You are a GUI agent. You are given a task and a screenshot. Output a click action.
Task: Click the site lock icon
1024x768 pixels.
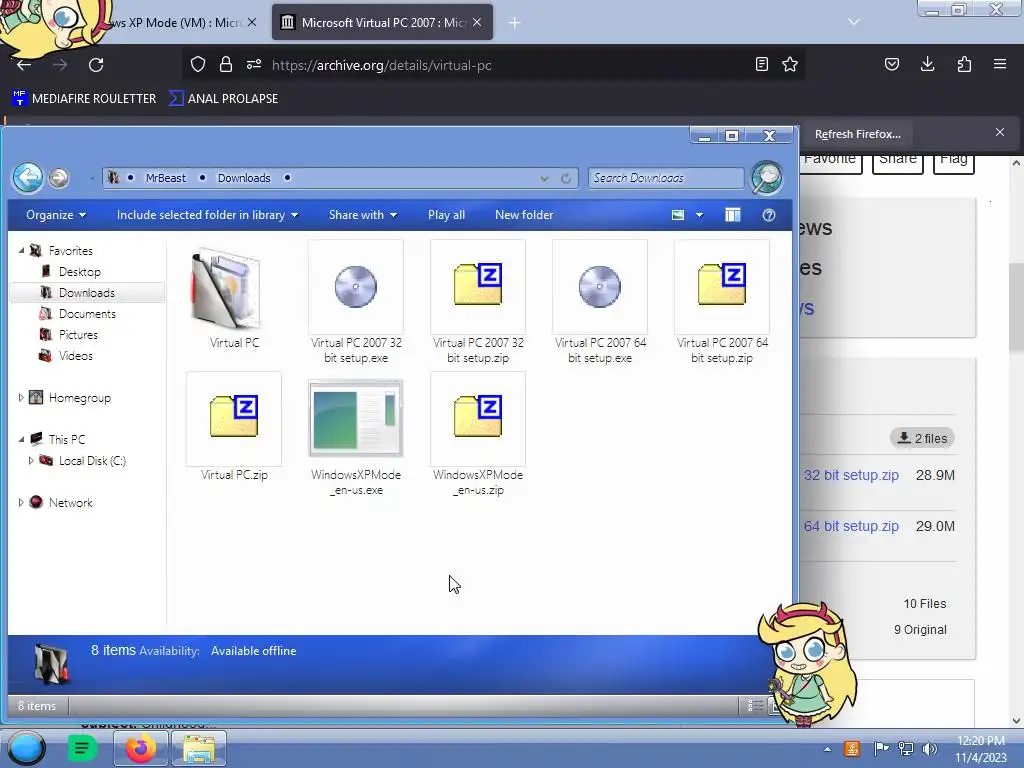pyautogui.click(x=226, y=64)
